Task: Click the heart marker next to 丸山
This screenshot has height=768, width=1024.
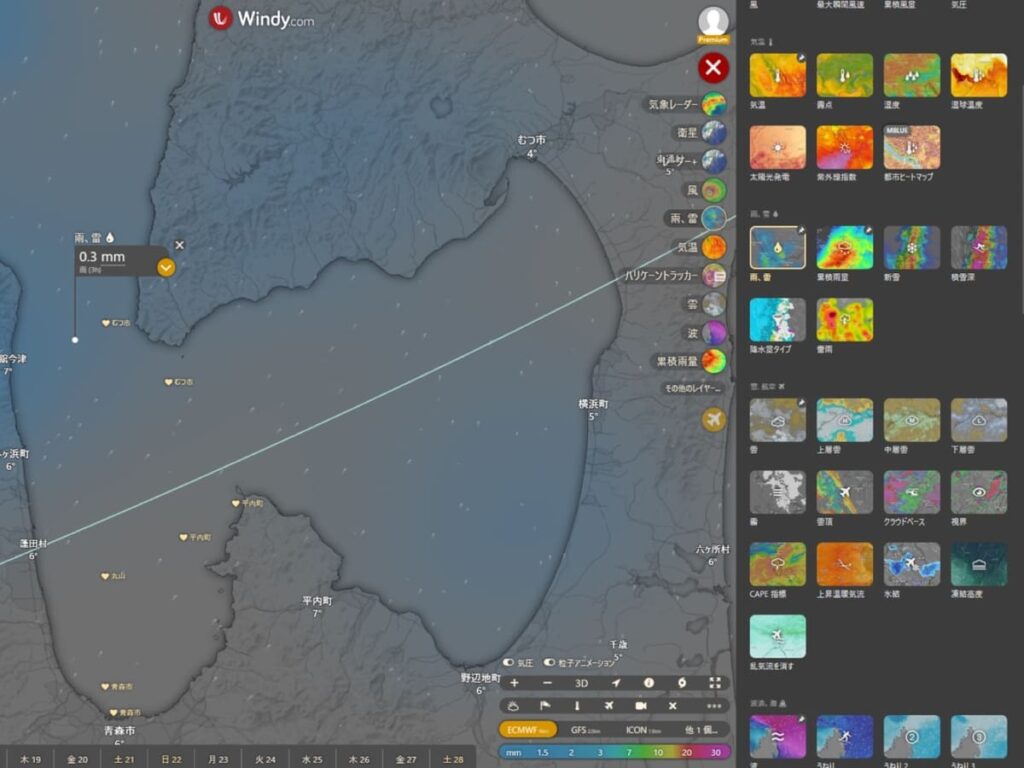Action: 104,576
